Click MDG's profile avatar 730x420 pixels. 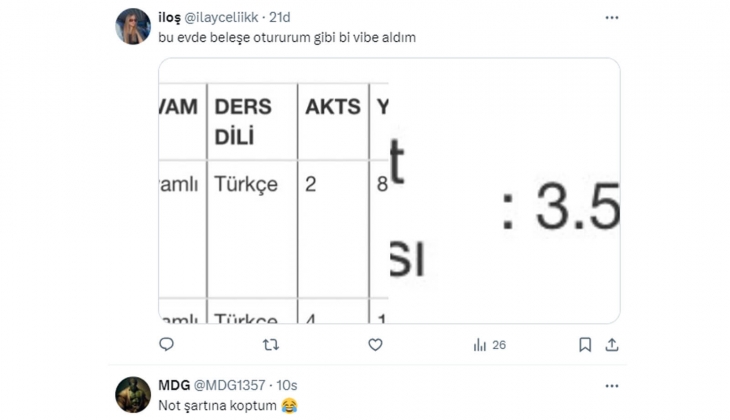tap(133, 394)
